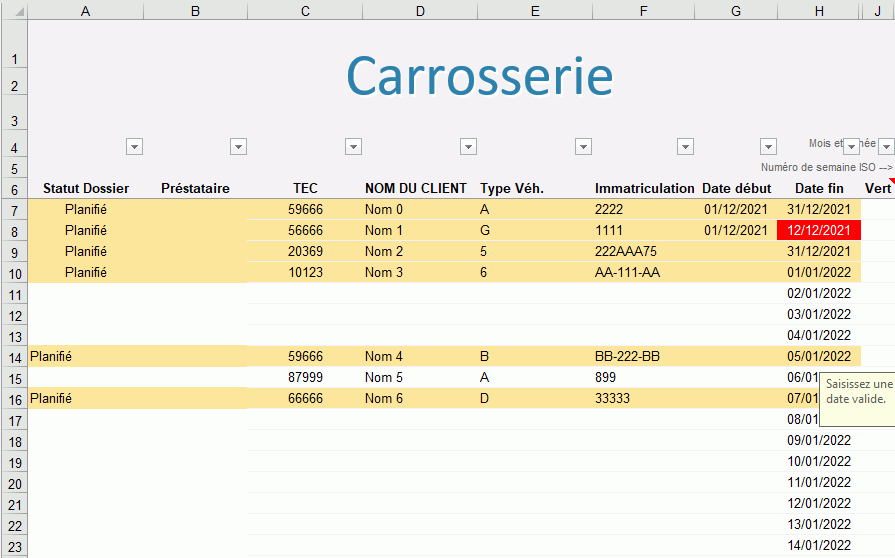Viewport: 895px width, 558px height.
Task: Open the Préstataire column filter dropdown
Action: 238,147
